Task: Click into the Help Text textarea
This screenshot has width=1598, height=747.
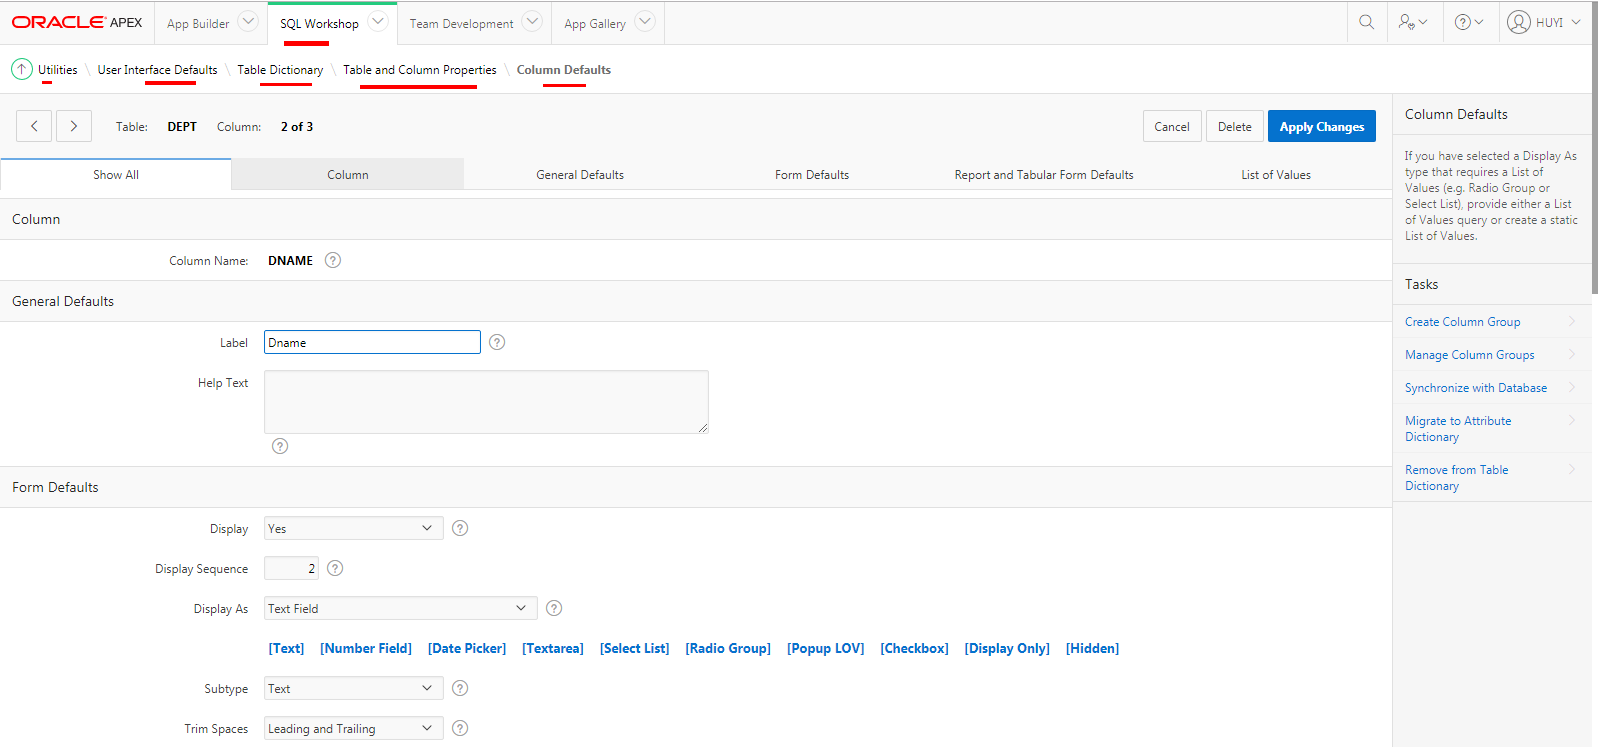Action: point(486,402)
